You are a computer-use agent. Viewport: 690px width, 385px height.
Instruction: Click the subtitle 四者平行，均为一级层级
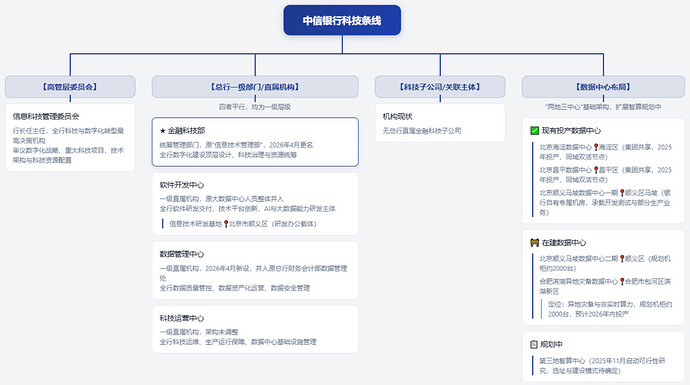coord(255,107)
